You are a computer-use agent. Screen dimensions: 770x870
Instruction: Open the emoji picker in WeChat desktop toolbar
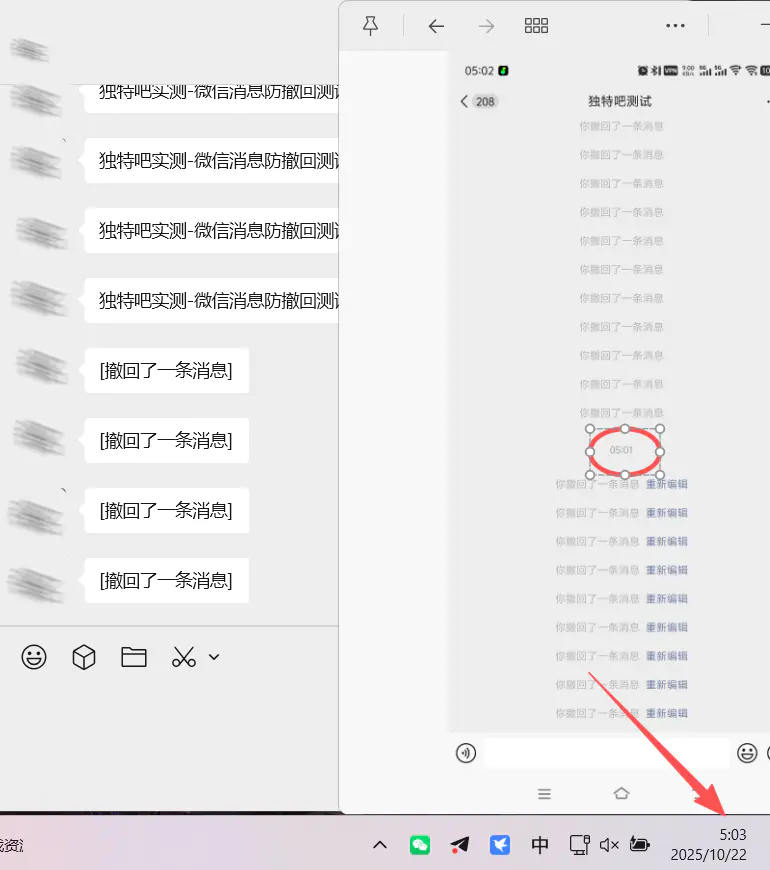(34, 657)
